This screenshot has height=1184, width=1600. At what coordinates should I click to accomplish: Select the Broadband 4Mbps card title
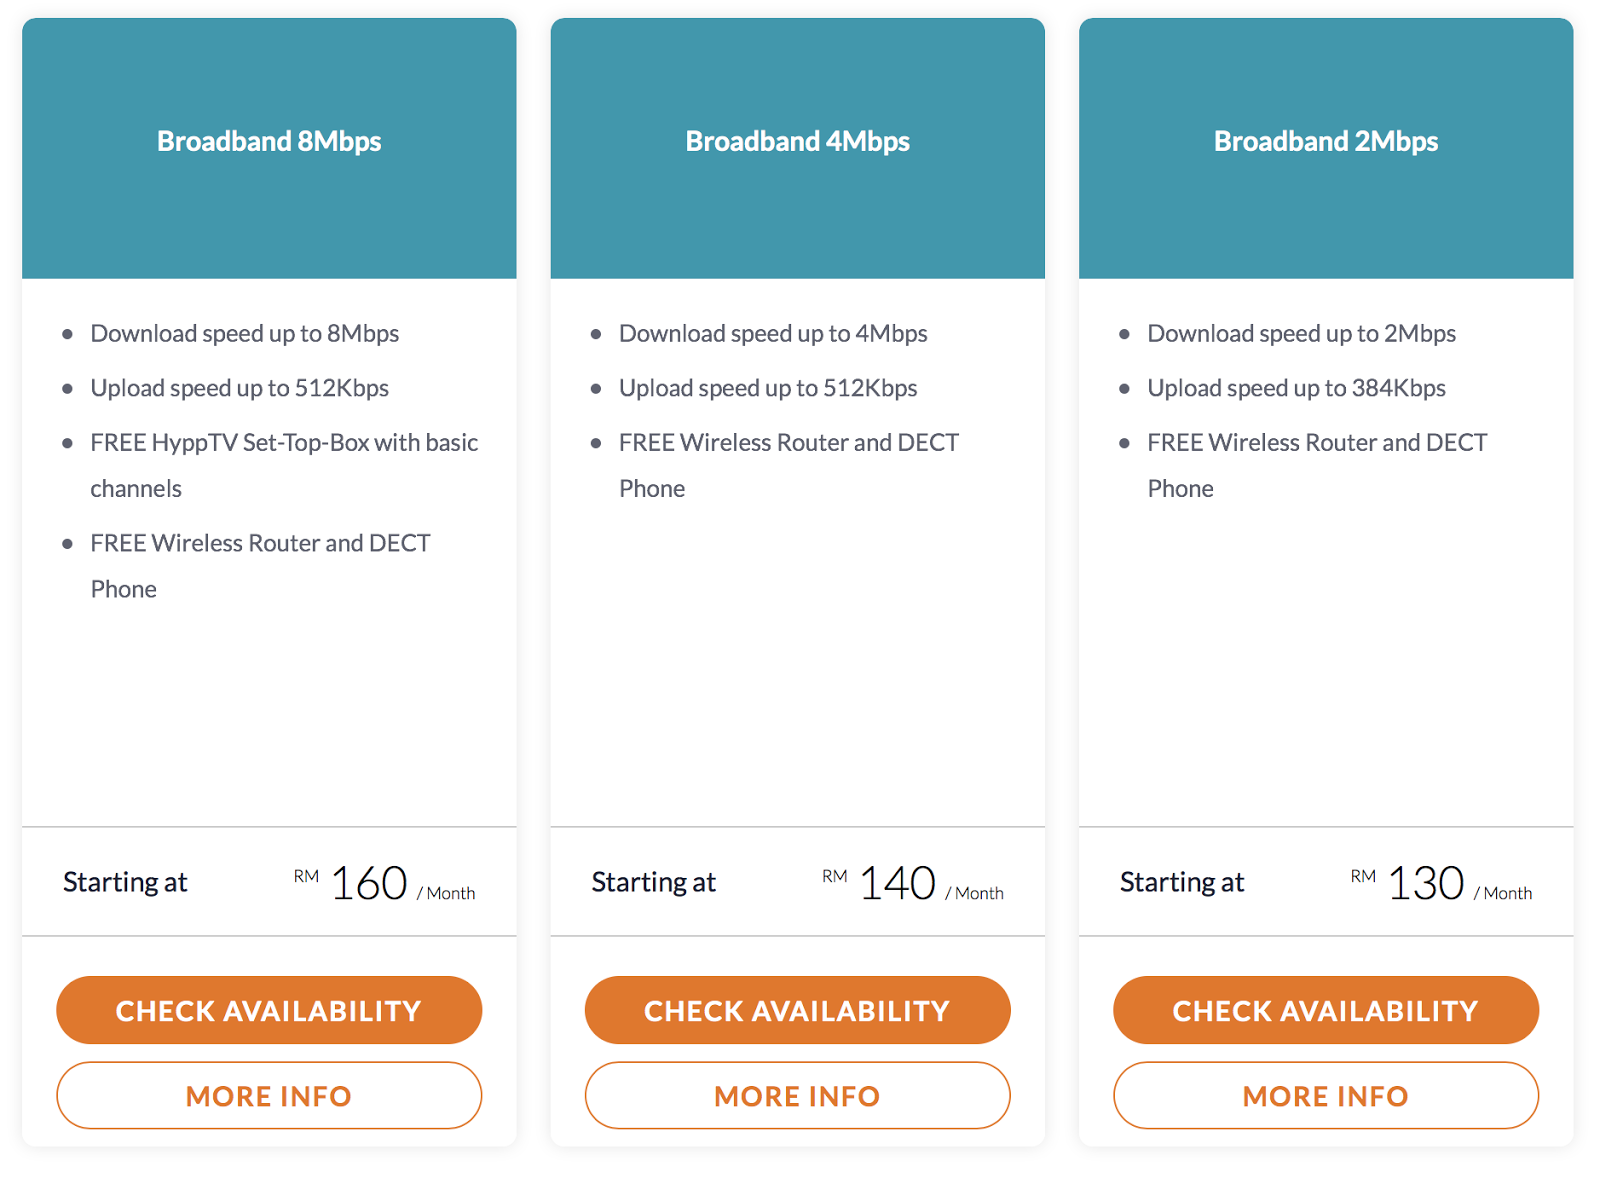click(797, 141)
